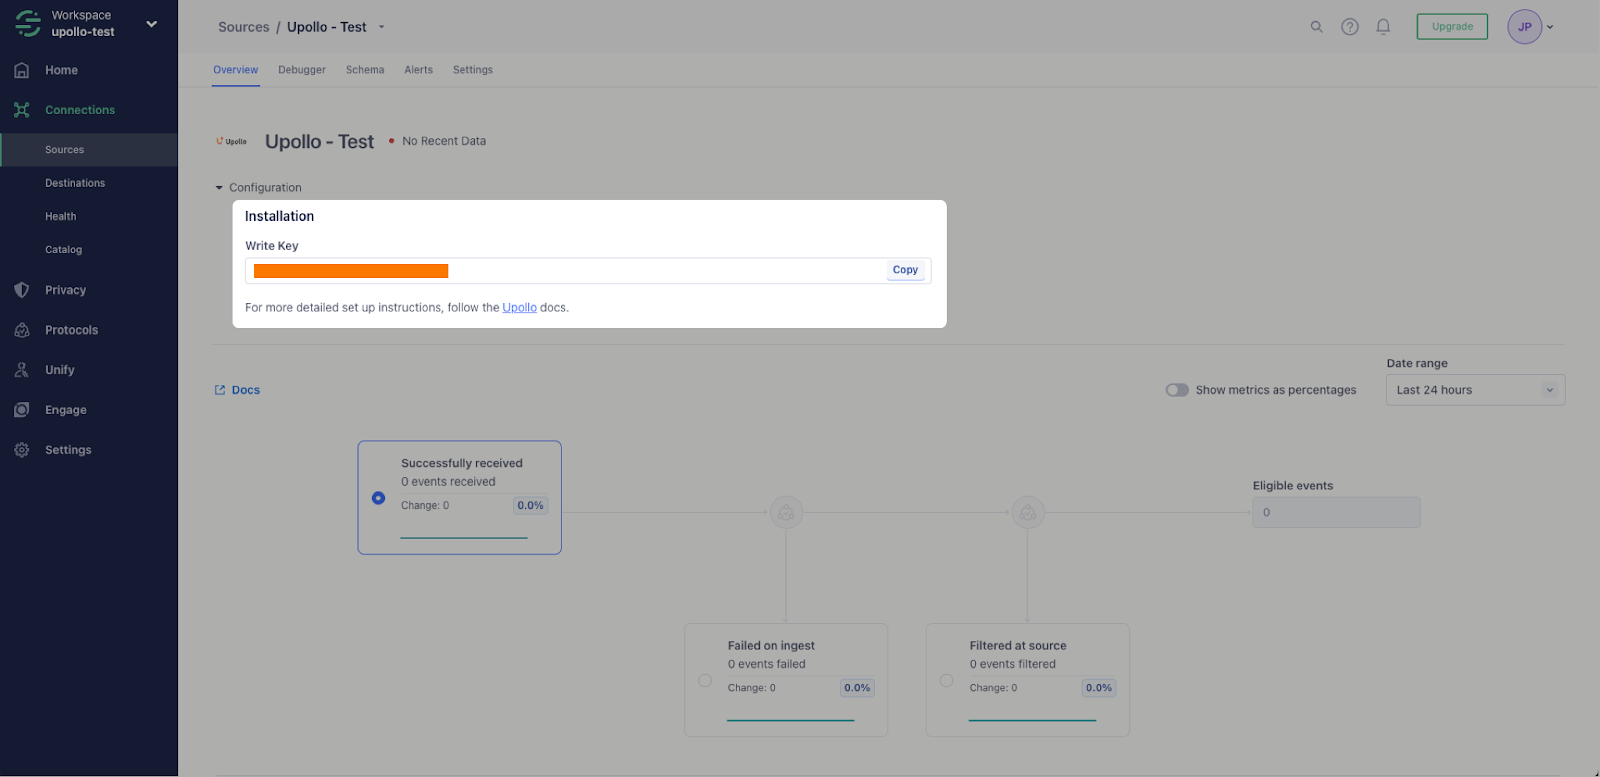Select the Filtered at source radio button
The height and width of the screenshot is (777, 1600).
(946, 681)
